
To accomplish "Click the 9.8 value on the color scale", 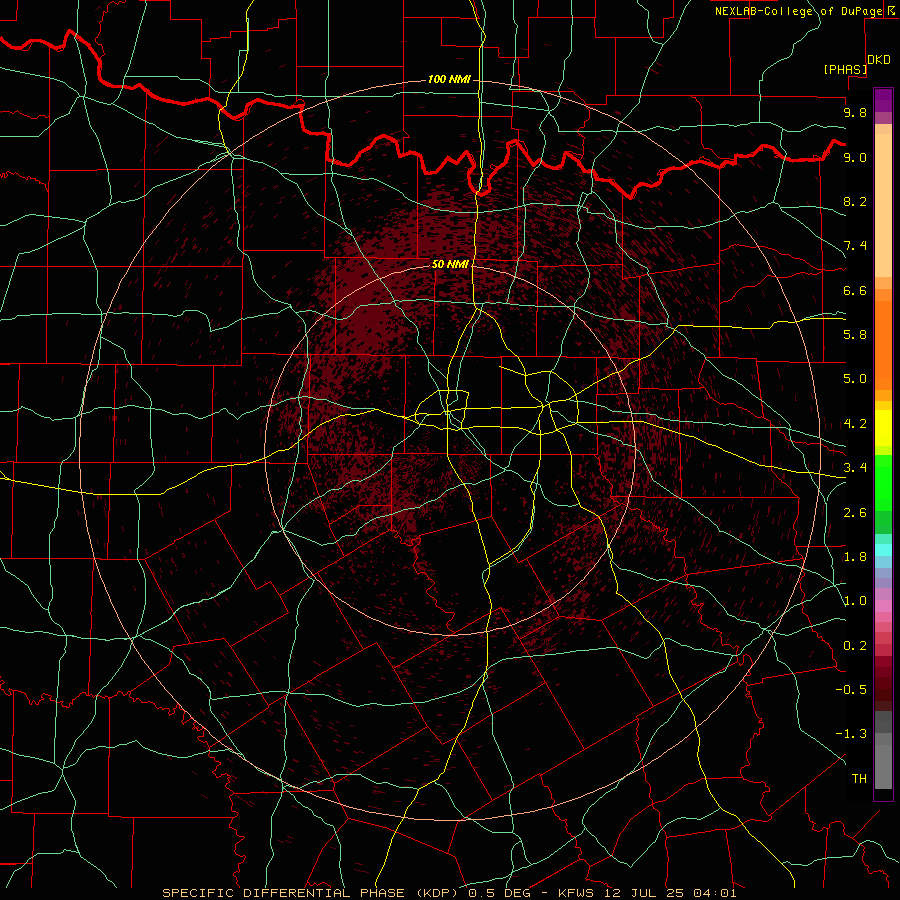I will (x=855, y=112).
